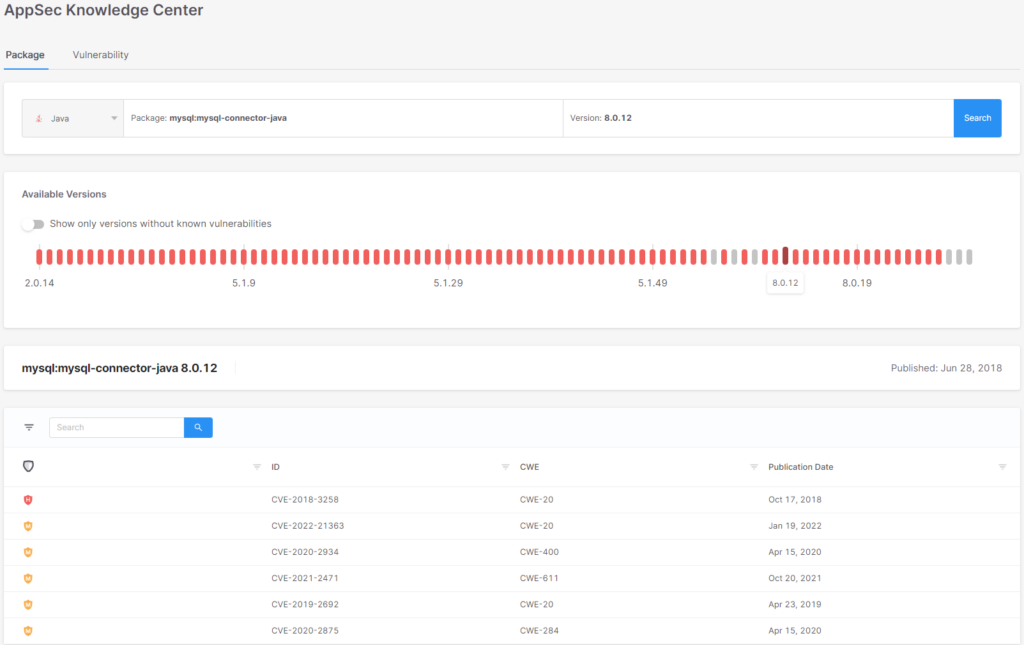This screenshot has width=1024, height=645.
Task: Click the CWE column header
Action: (x=530, y=467)
